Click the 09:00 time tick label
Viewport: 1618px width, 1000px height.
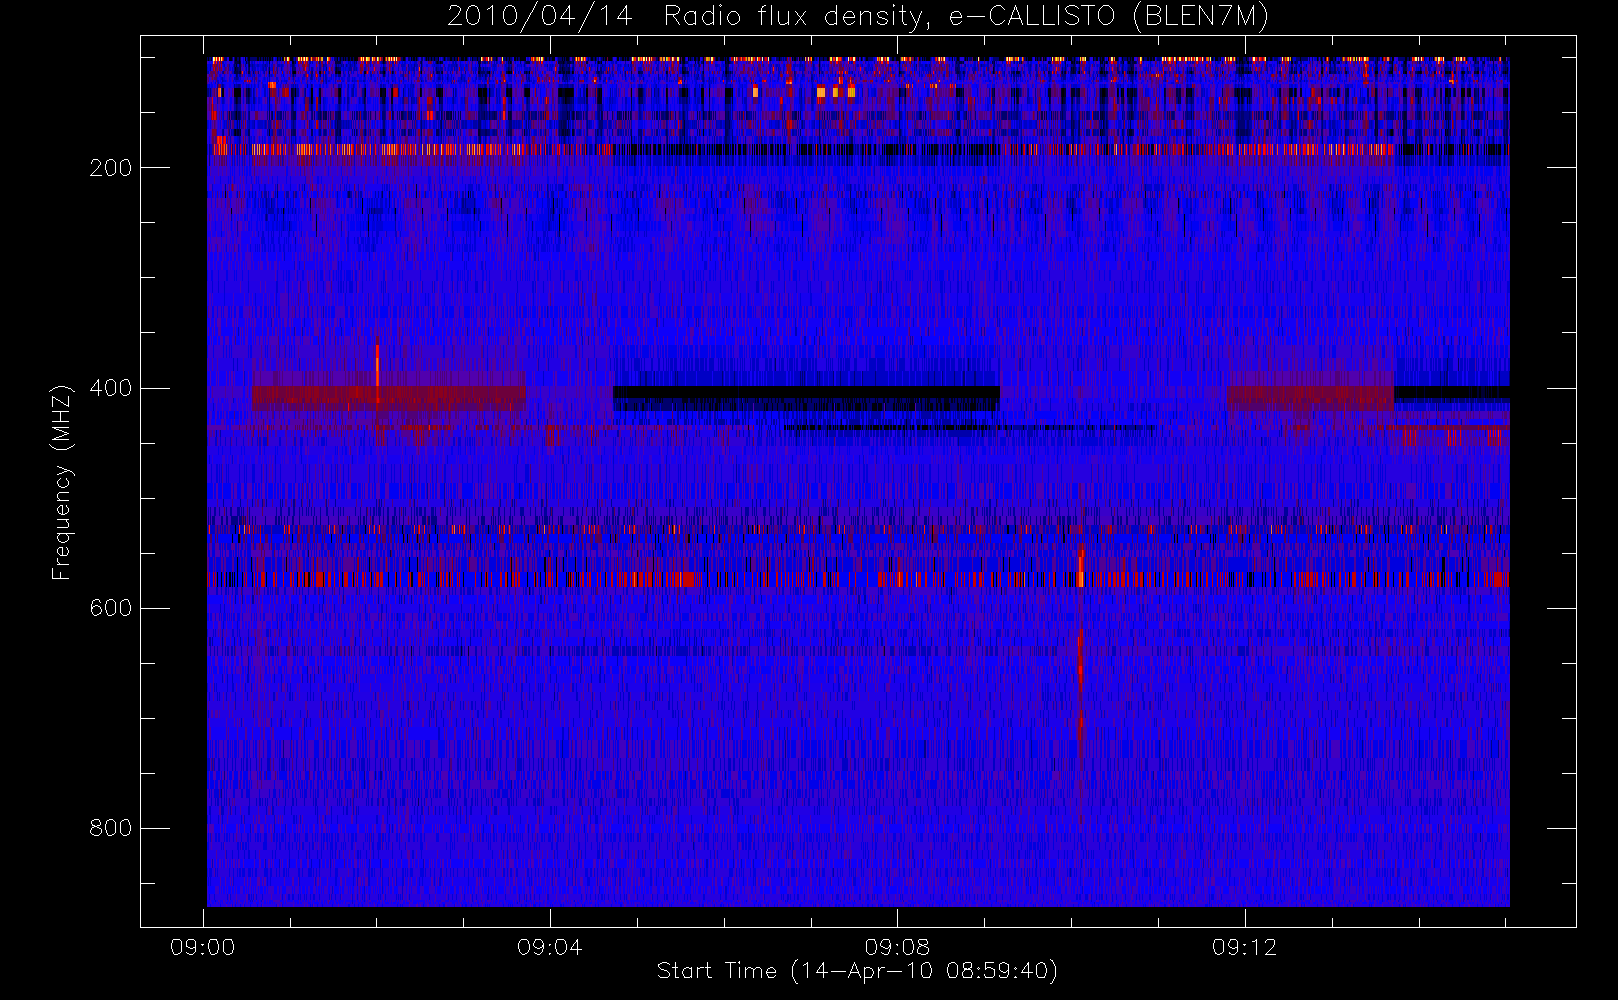coord(203,947)
